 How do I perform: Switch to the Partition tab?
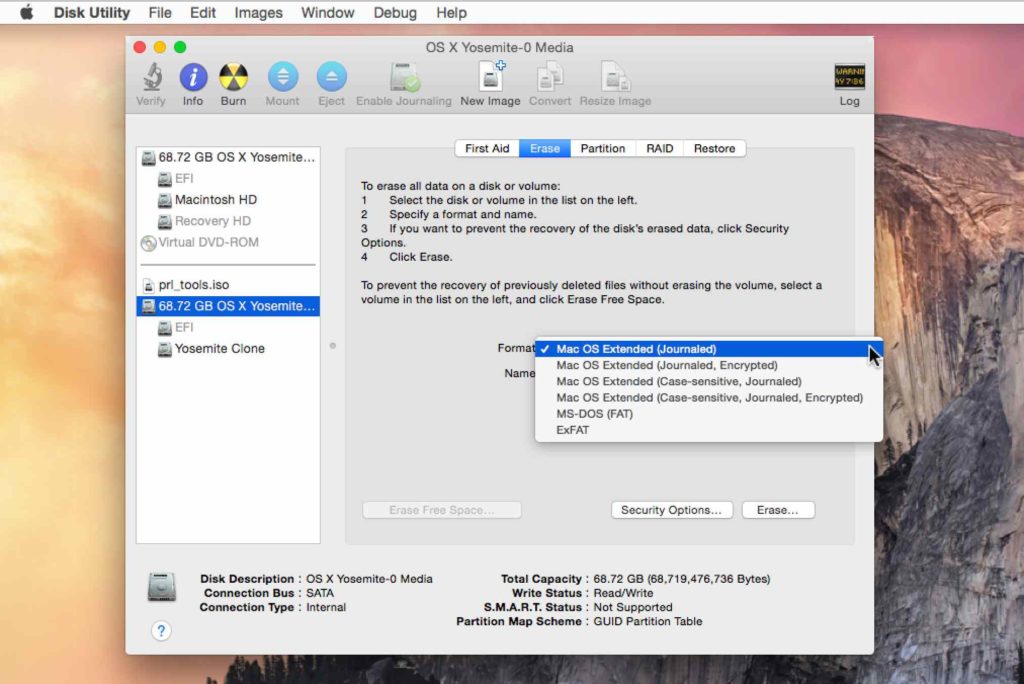point(603,148)
